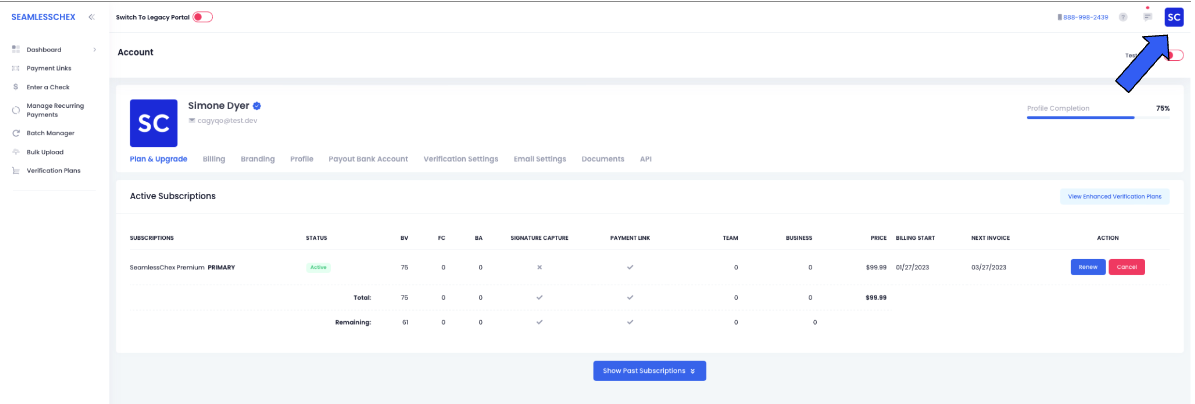Viewport: 1195px width, 404px height.
Task: Click Show Past Subscriptions
Action: point(649,371)
